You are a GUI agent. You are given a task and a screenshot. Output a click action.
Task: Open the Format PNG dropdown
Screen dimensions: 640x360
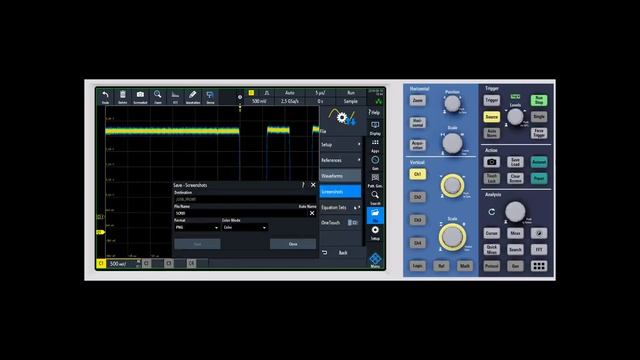[197, 227]
